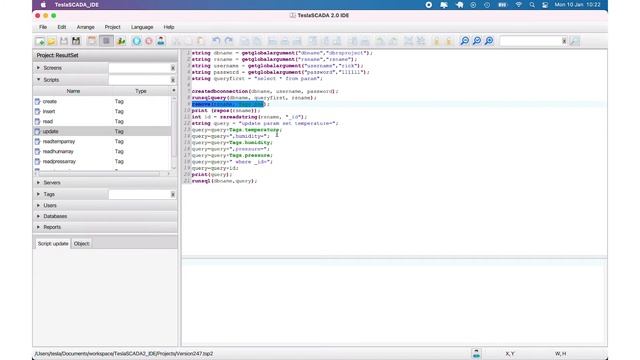
Task: Open a project with the yellow folder icon
Action: click(x=51, y=41)
